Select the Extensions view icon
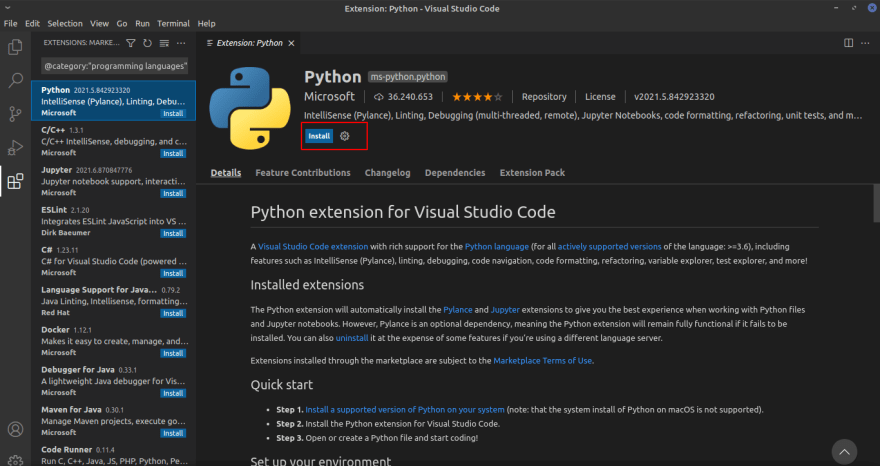Viewport: 880px width, 466px height. 15,181
